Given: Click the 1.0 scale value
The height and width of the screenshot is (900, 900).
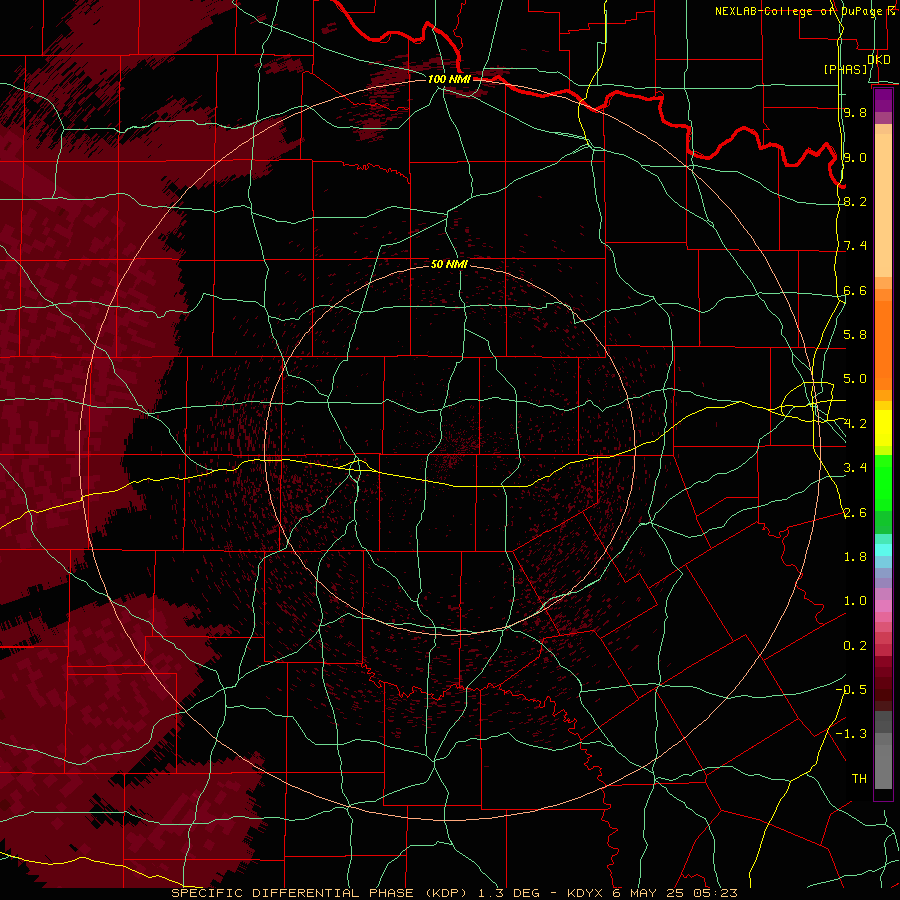Looking at the screenshot, I should click(855, 601).
